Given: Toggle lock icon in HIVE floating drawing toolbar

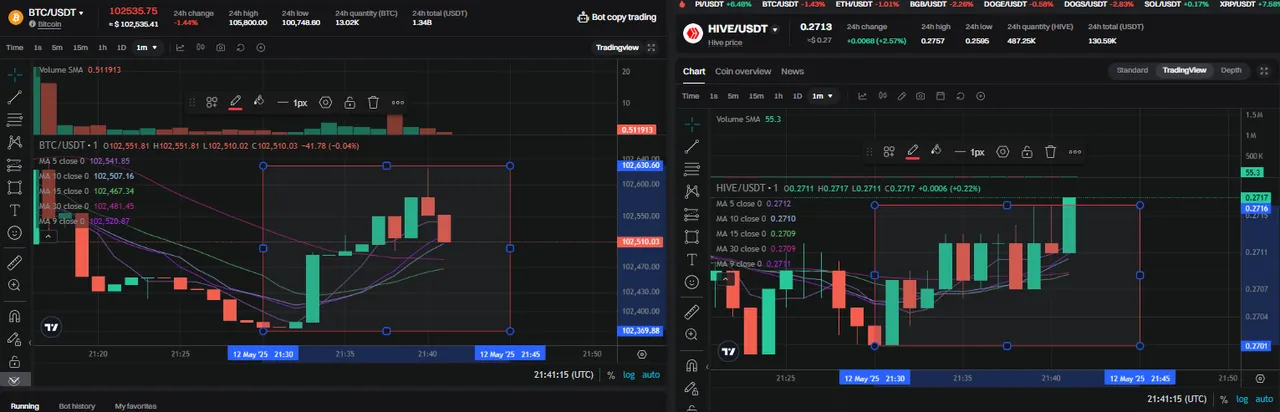Looking at the screenshot, I should tap(1027, 152).
